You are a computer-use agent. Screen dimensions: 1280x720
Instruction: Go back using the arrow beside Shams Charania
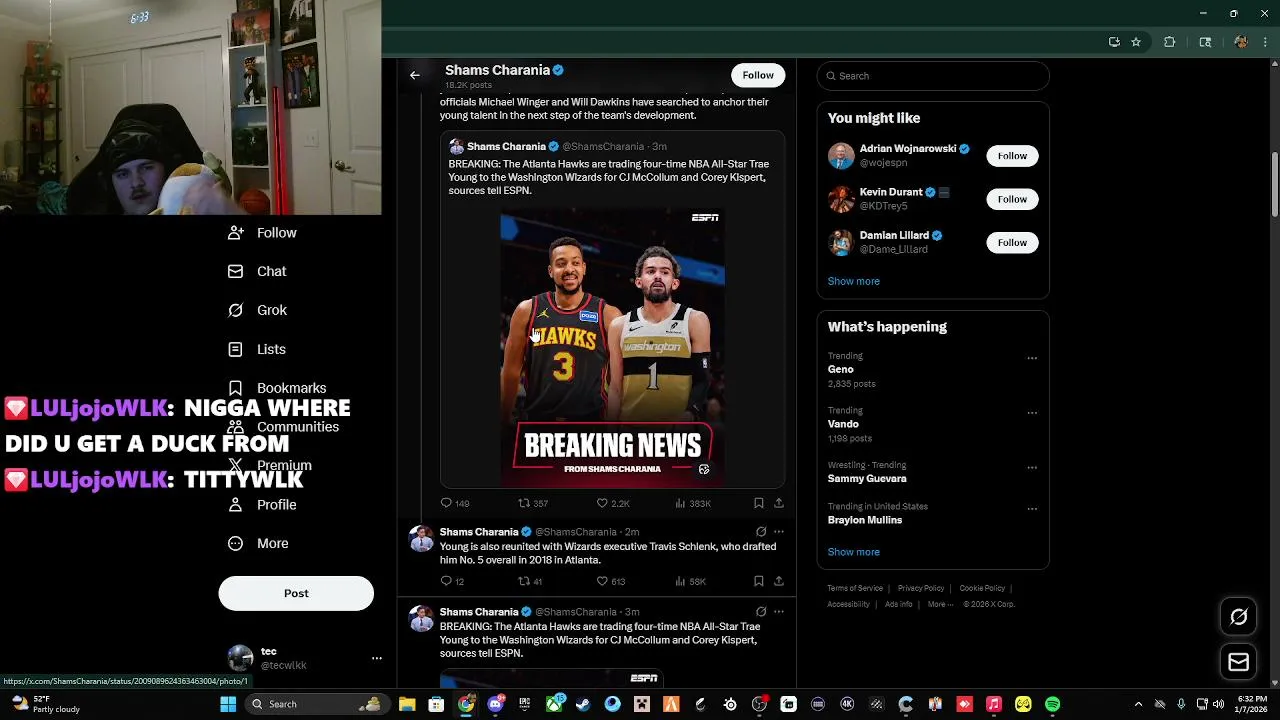coord(415,75)
